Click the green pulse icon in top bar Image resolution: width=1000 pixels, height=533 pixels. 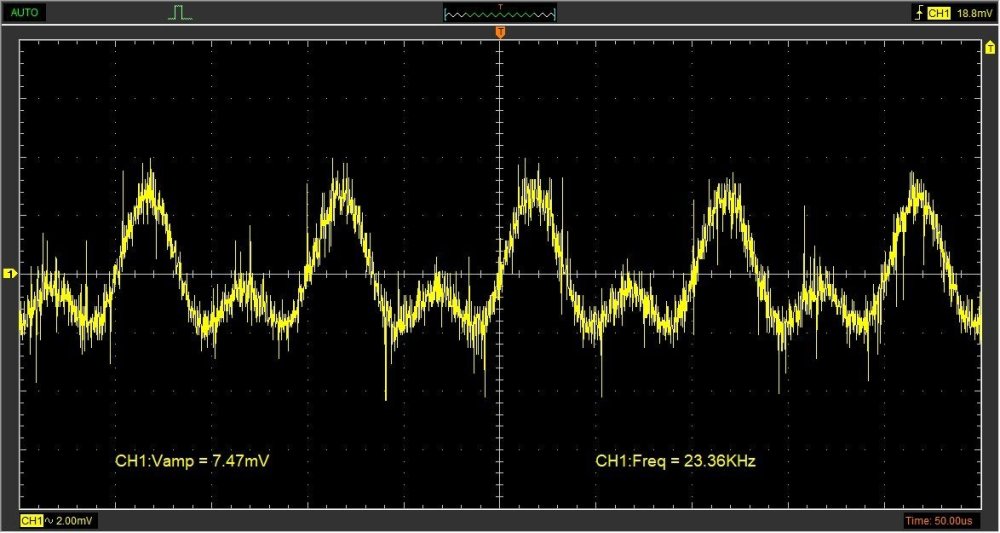click(179, 13)
